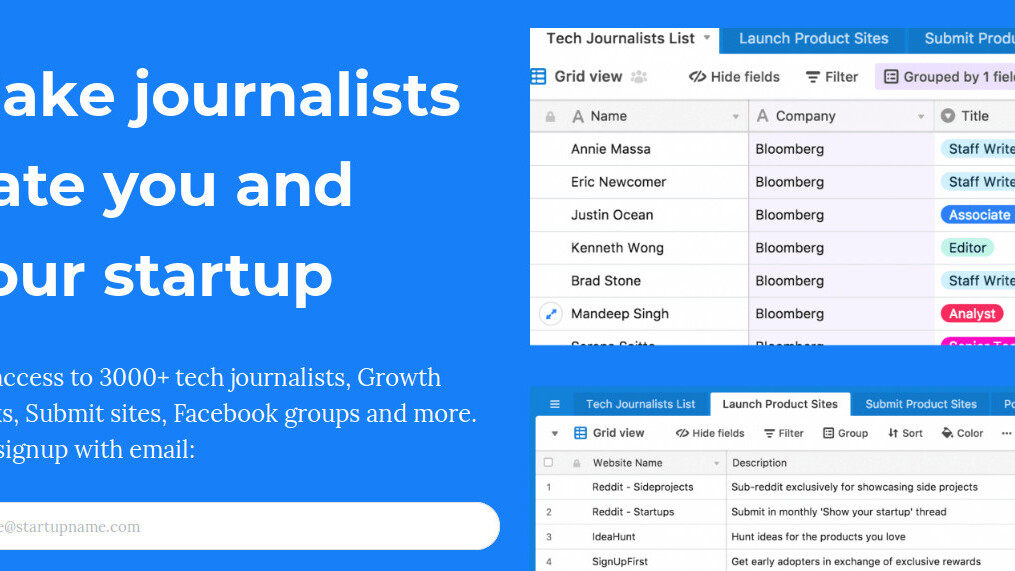This screenshot has width=1015, height=571.
Task: Open the Website Name column dropdown arrow
Action: [x=716, y=463]
